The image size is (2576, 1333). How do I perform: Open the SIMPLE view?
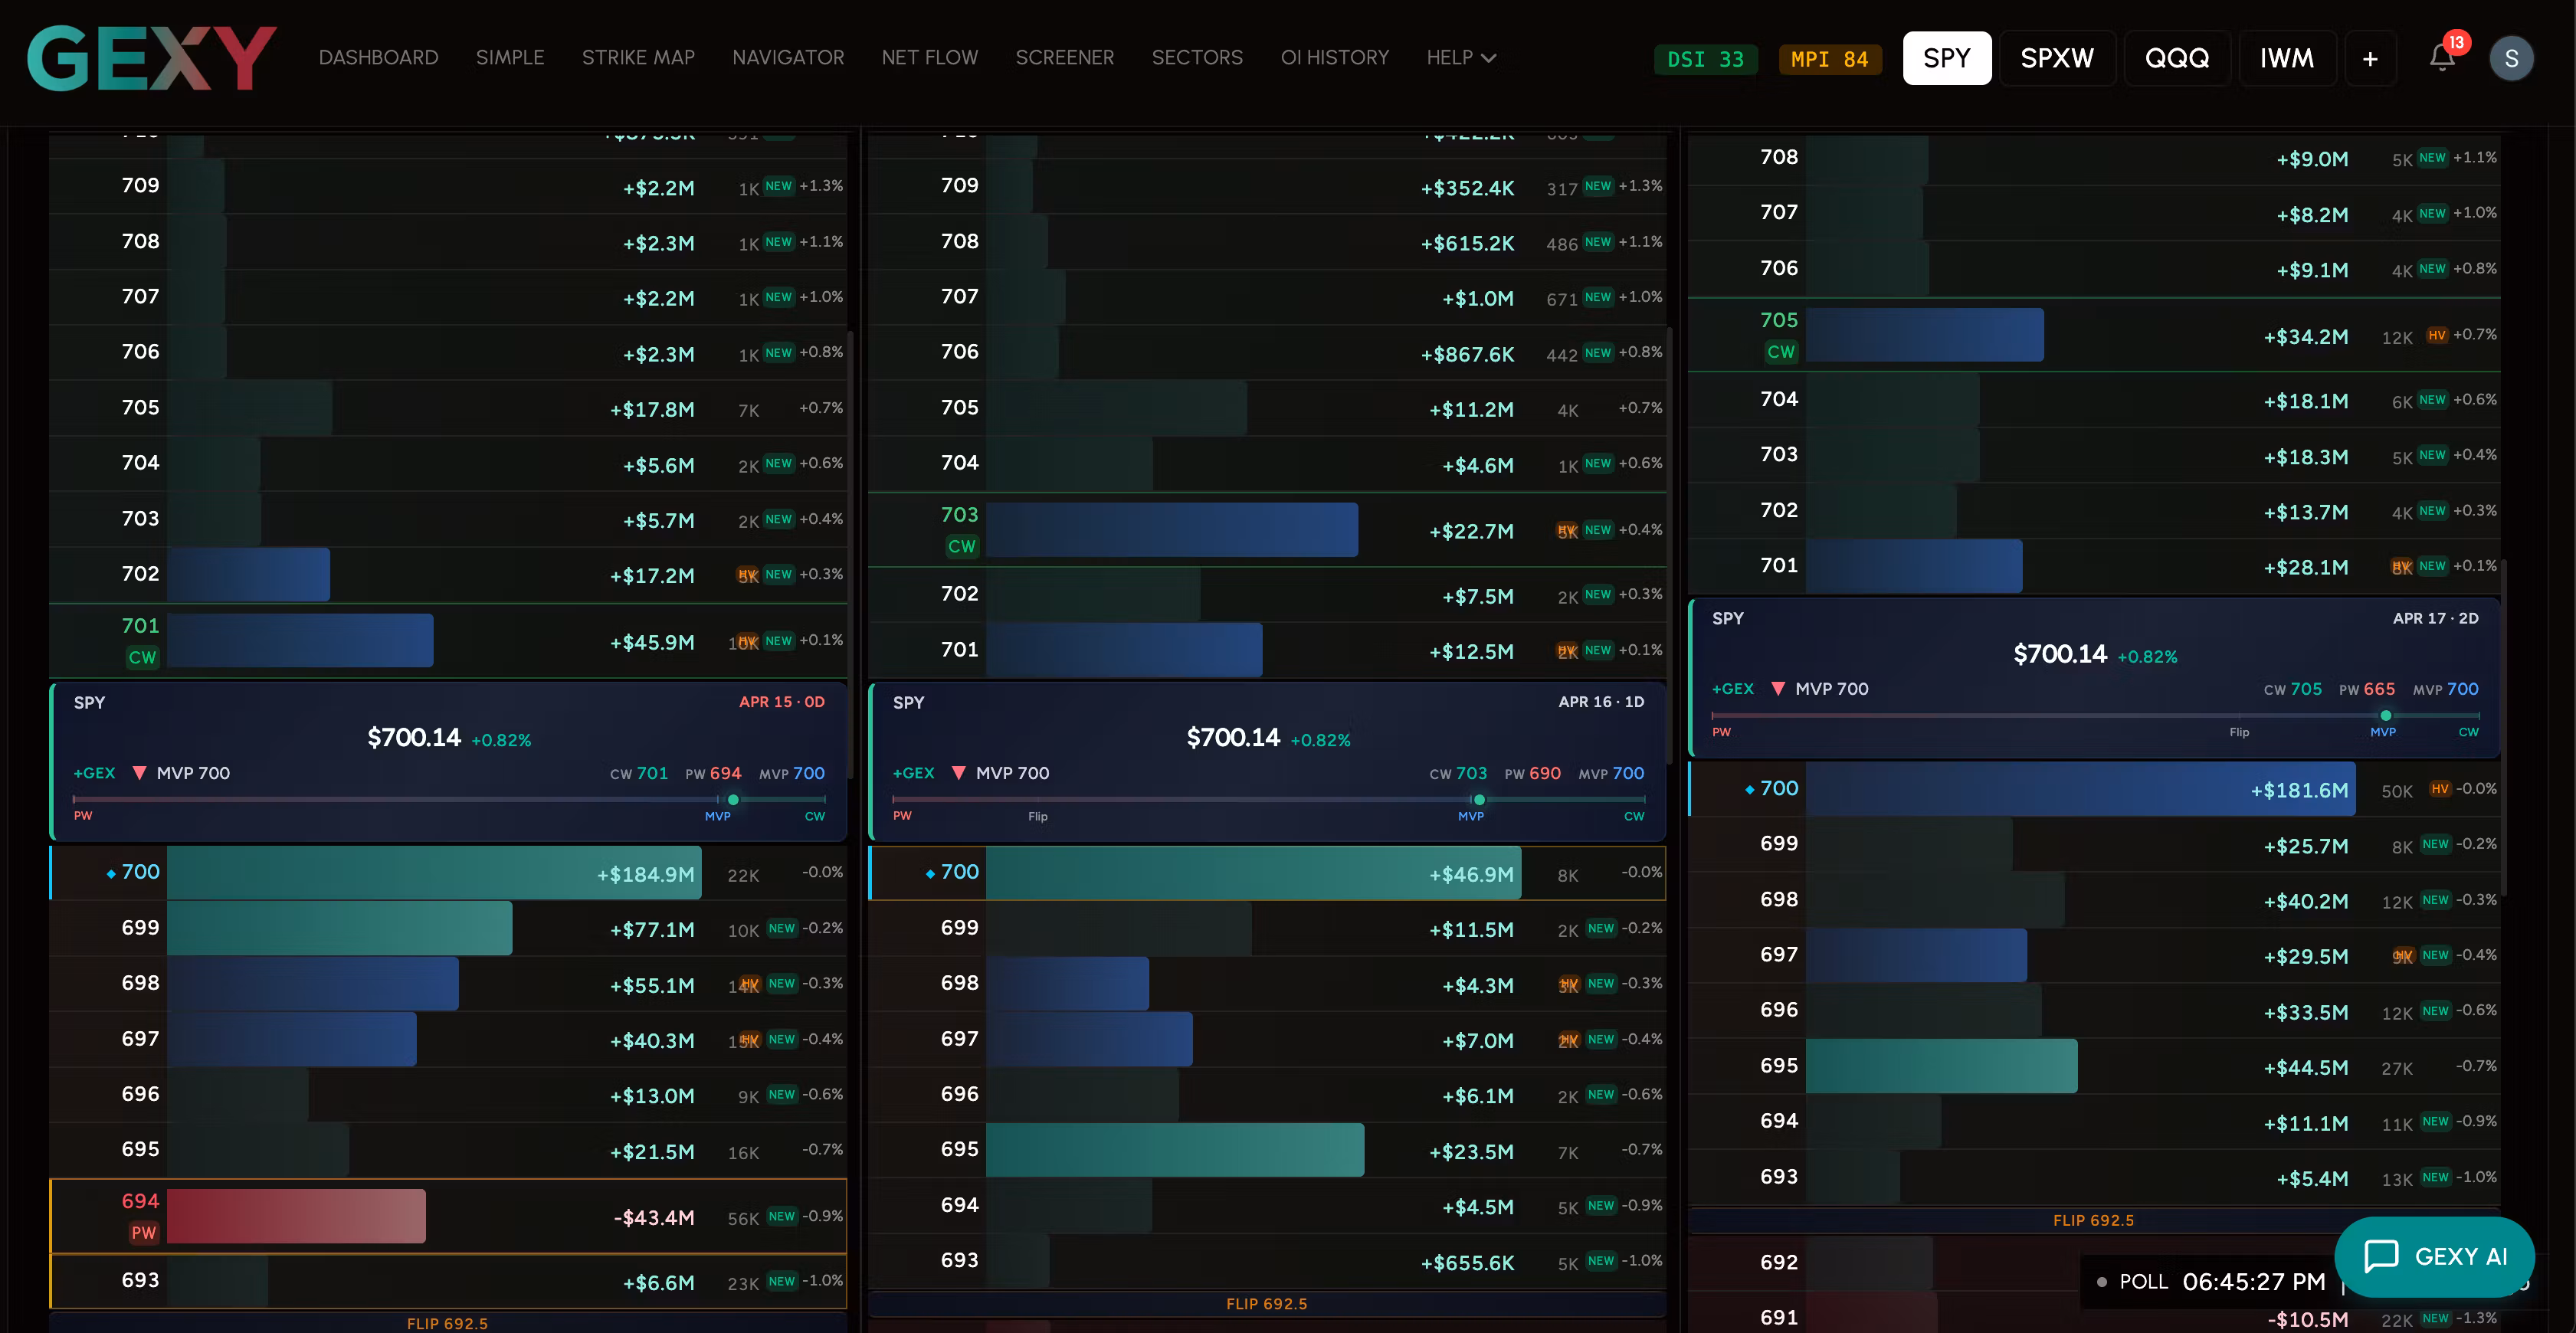coord(510,58)
